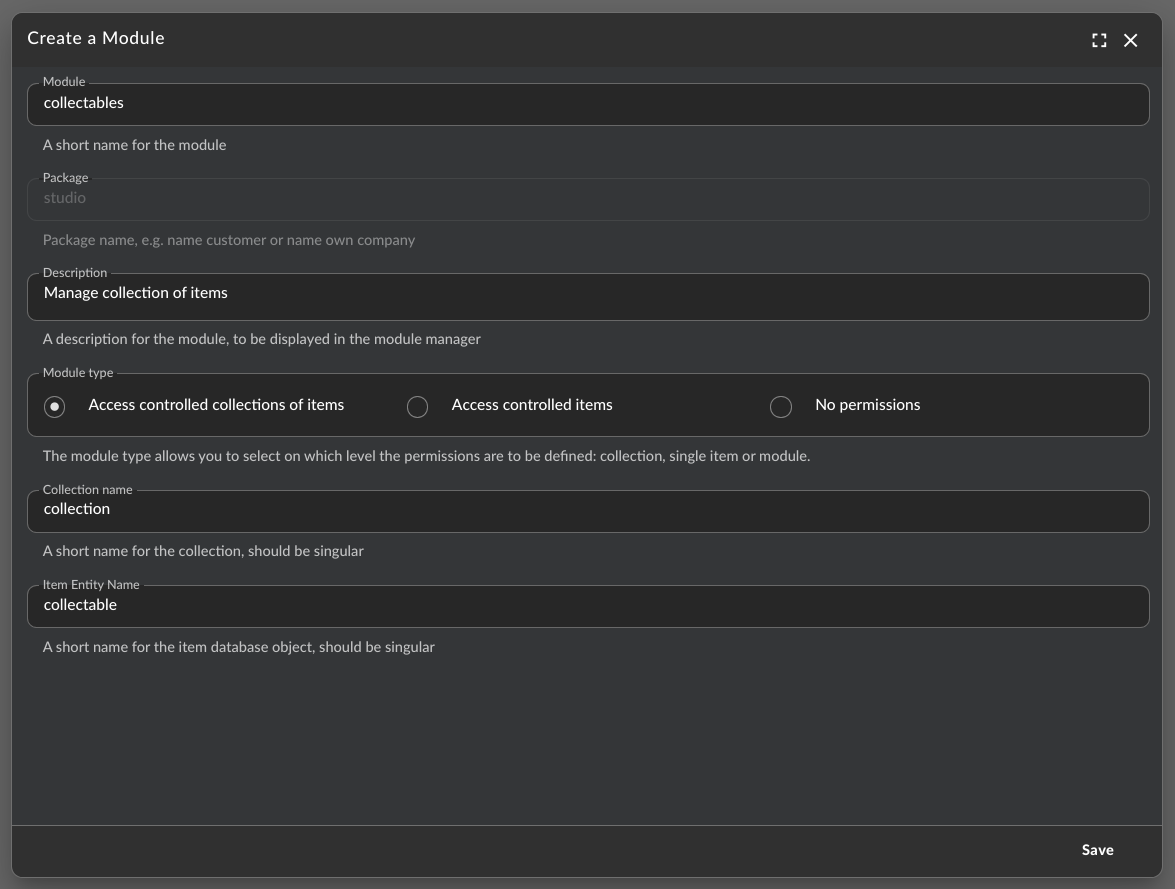Screen dimensions: 1175x889
Task: Click the Module type group label
Action: 78,373
